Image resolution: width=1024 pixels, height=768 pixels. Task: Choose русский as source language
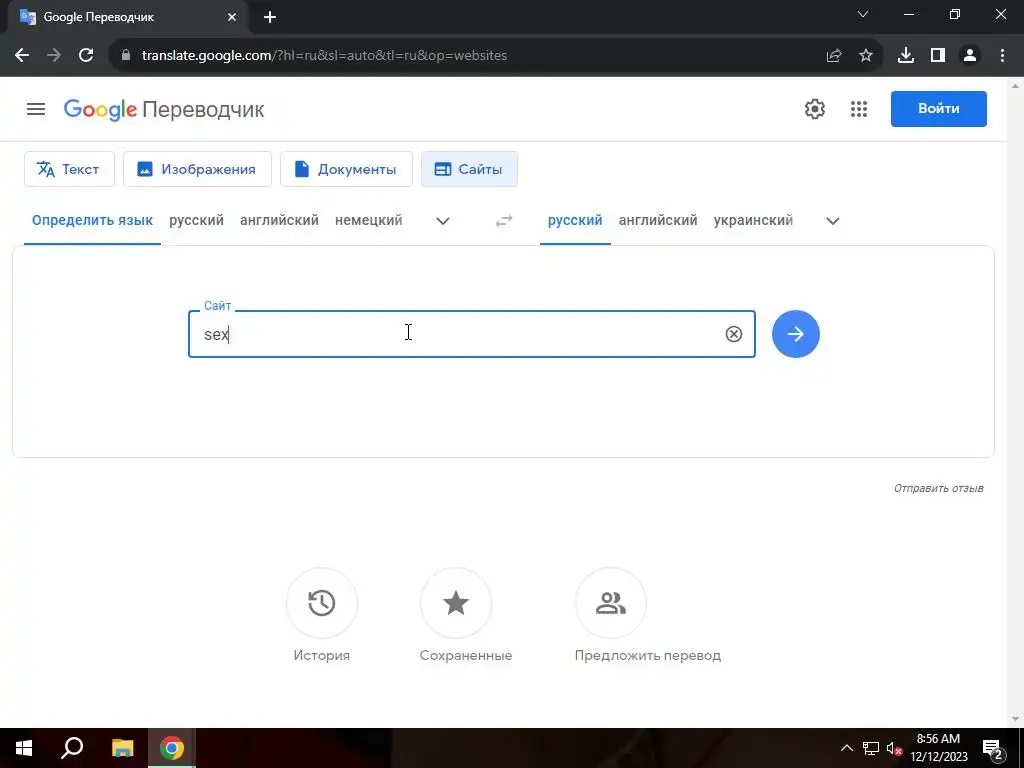[x=196, y=221]
